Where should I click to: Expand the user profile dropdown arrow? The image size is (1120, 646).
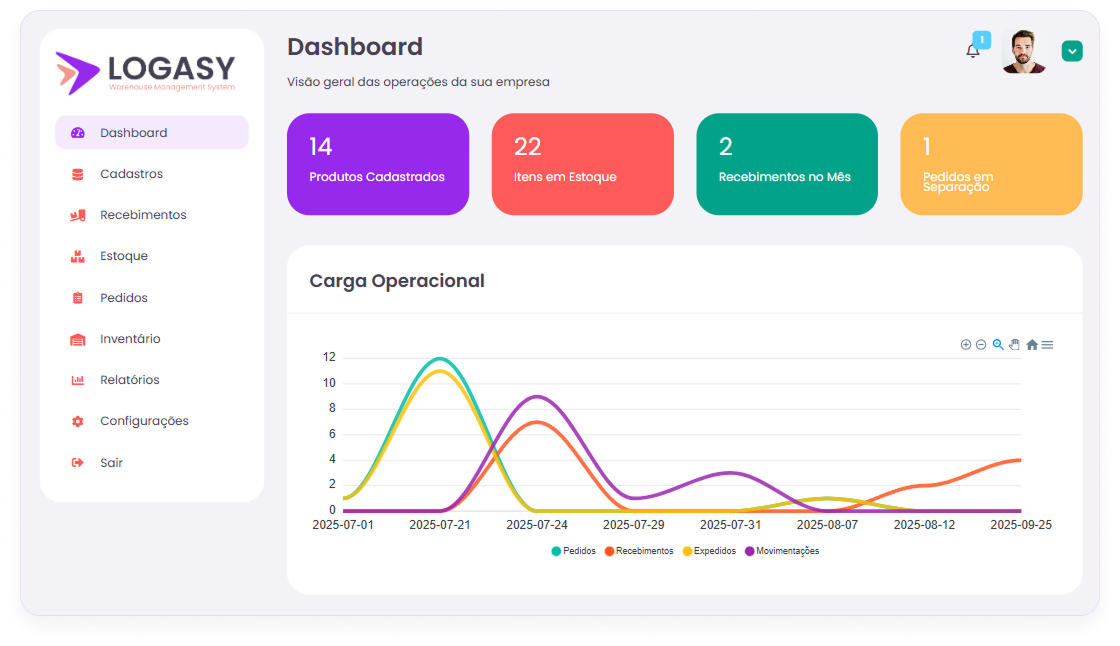[x=1072, y=51]
